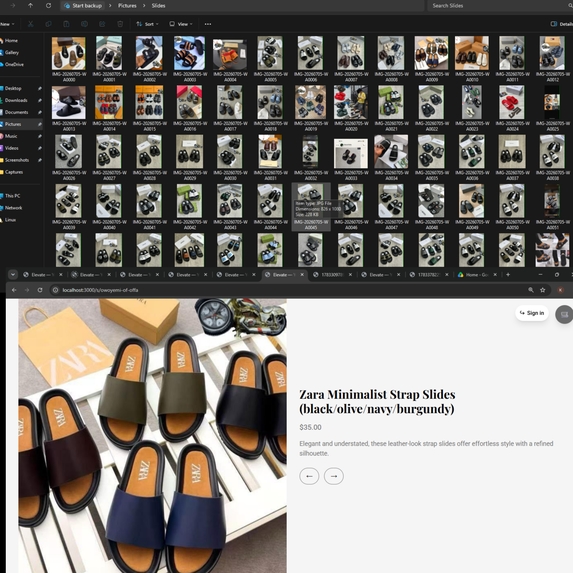
Task: View site information icon in address bar
Action: pyautogui.click(x=55, y=290)
